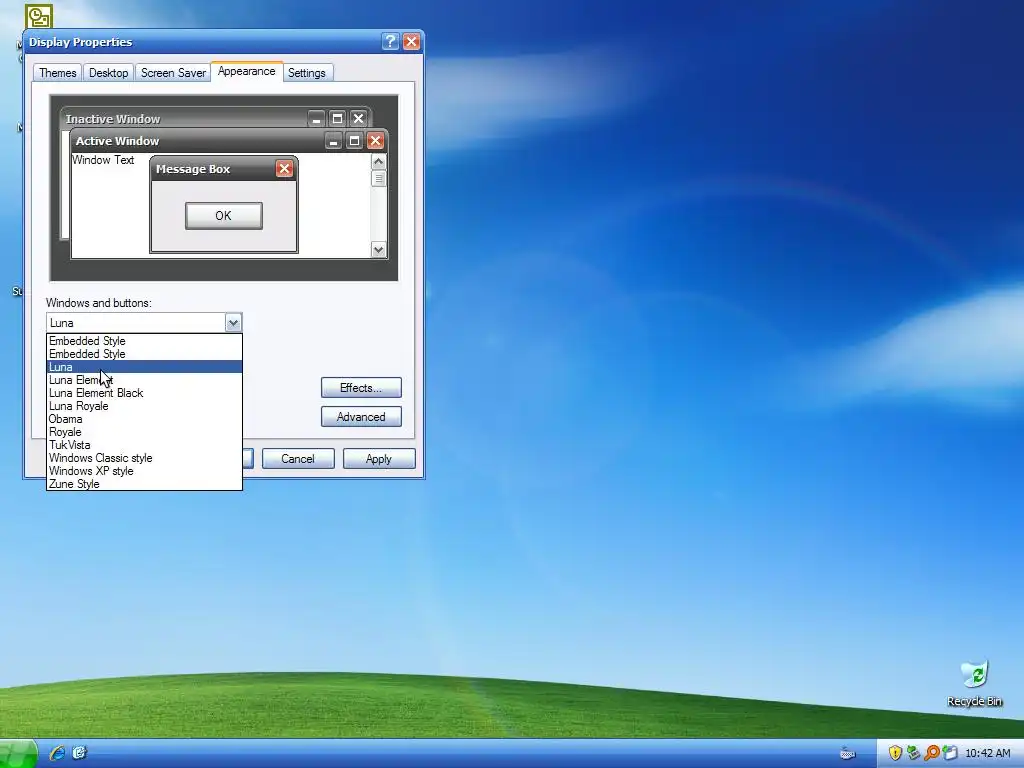Image resolution: width=1024 pixels, height=768 pixels.
Task: Select the yellow-green desktop icon above the dialog
Action: pos(39,16)
